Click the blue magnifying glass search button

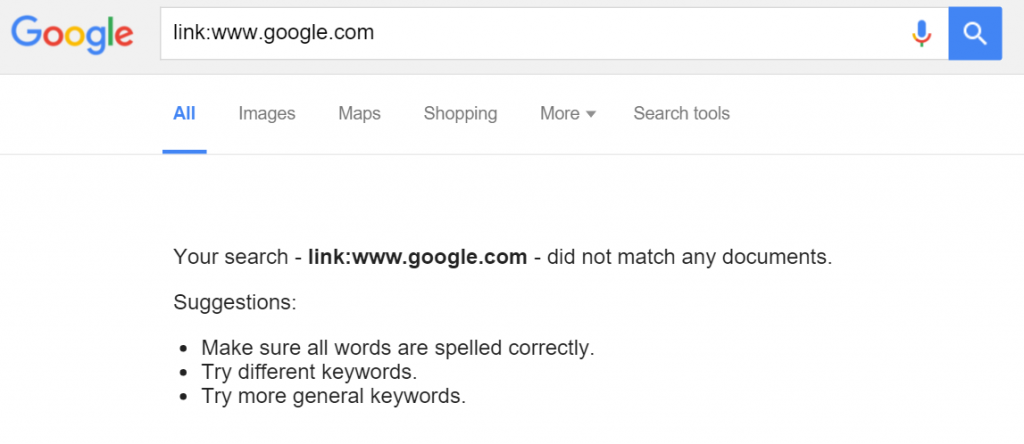pyautogui.click(x=975, y=33)
